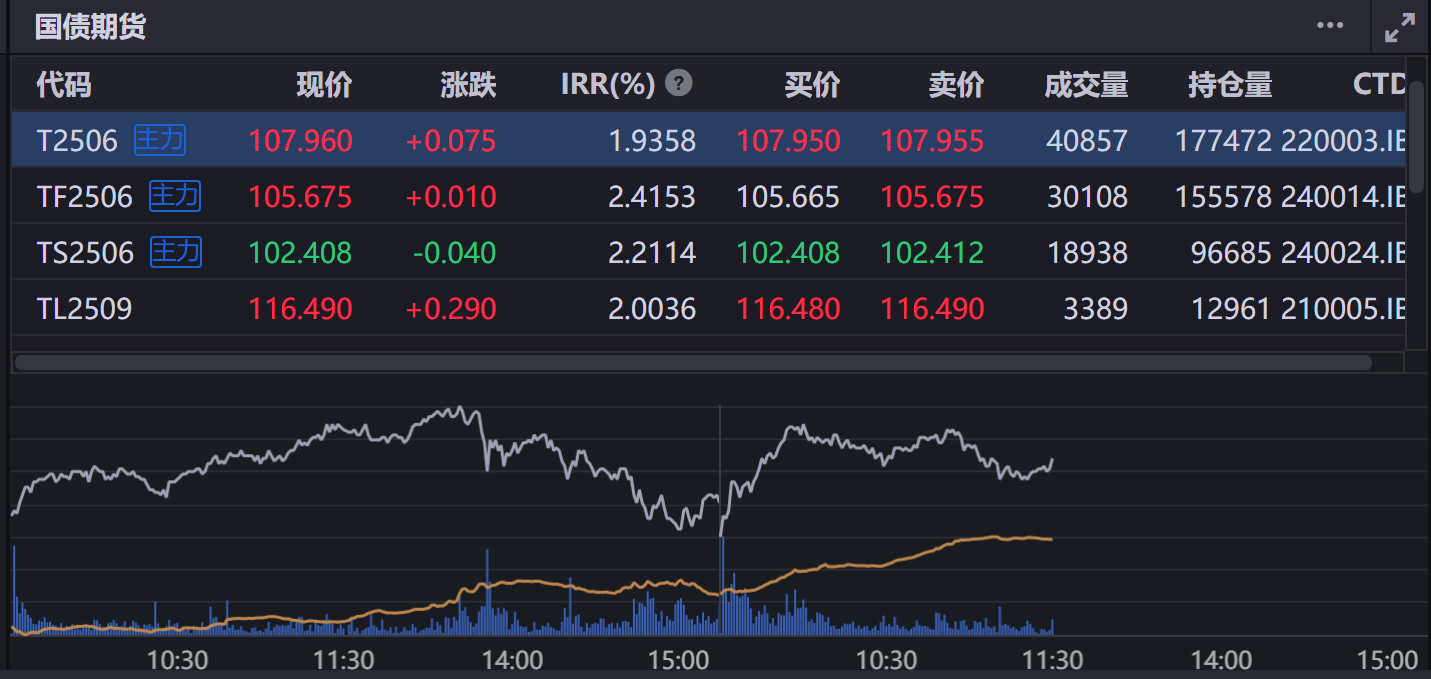Expand the 卖价 column header

[957, 84]
